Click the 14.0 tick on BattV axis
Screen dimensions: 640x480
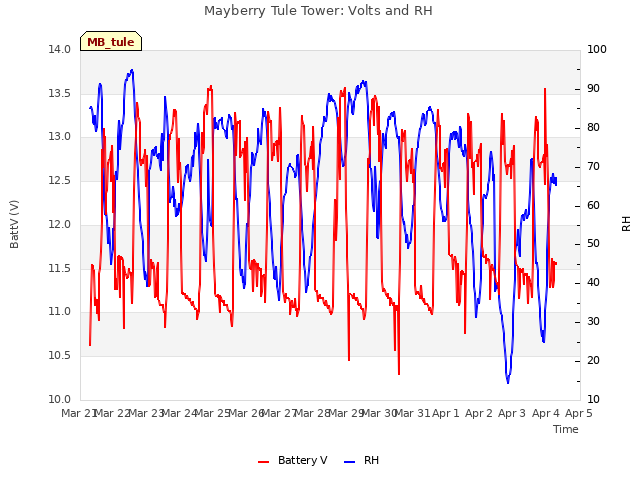pos(59,49)
